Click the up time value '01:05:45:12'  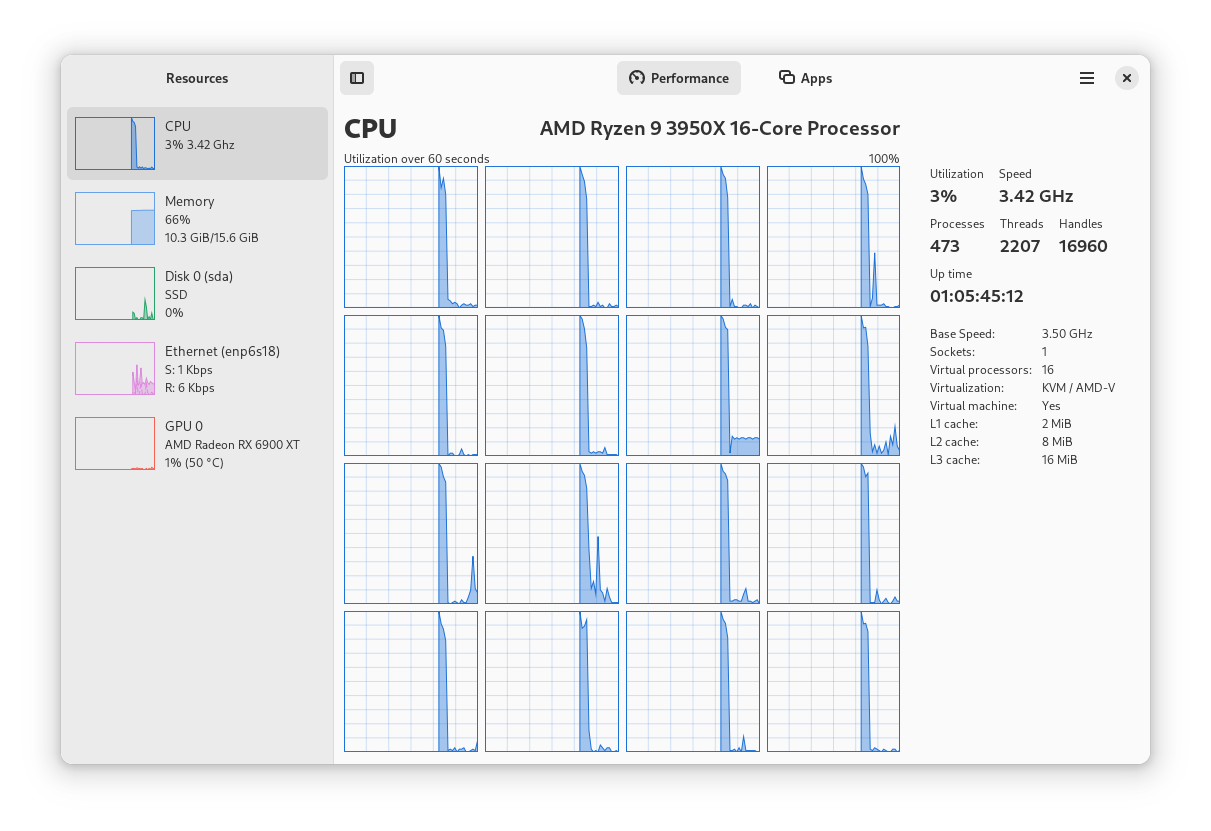tap(977, 296)
